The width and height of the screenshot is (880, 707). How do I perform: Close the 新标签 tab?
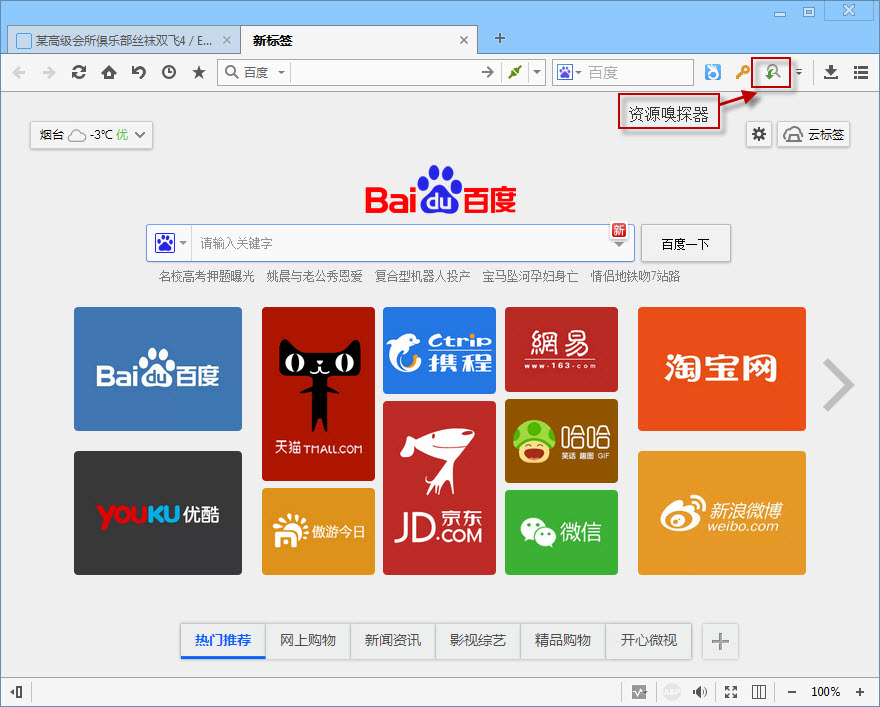[464, 40]
